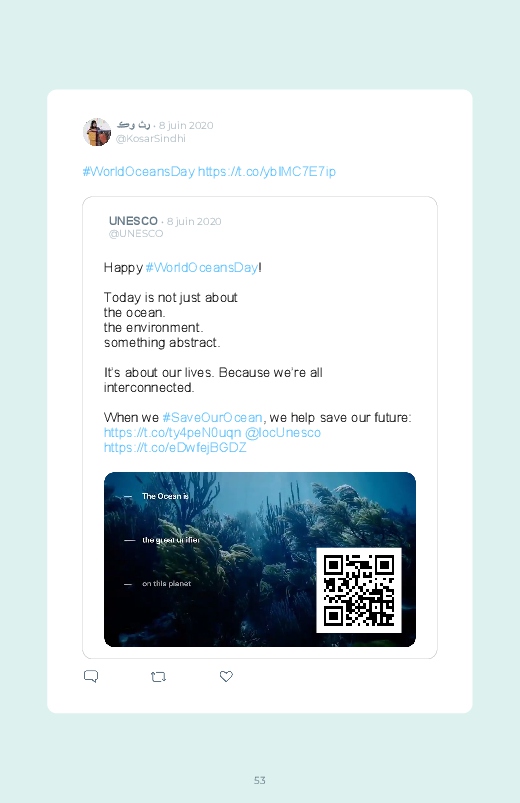Click 'The Ocean is' caption in image
Viewport: 520px width, 803px height.
(165, 496)
